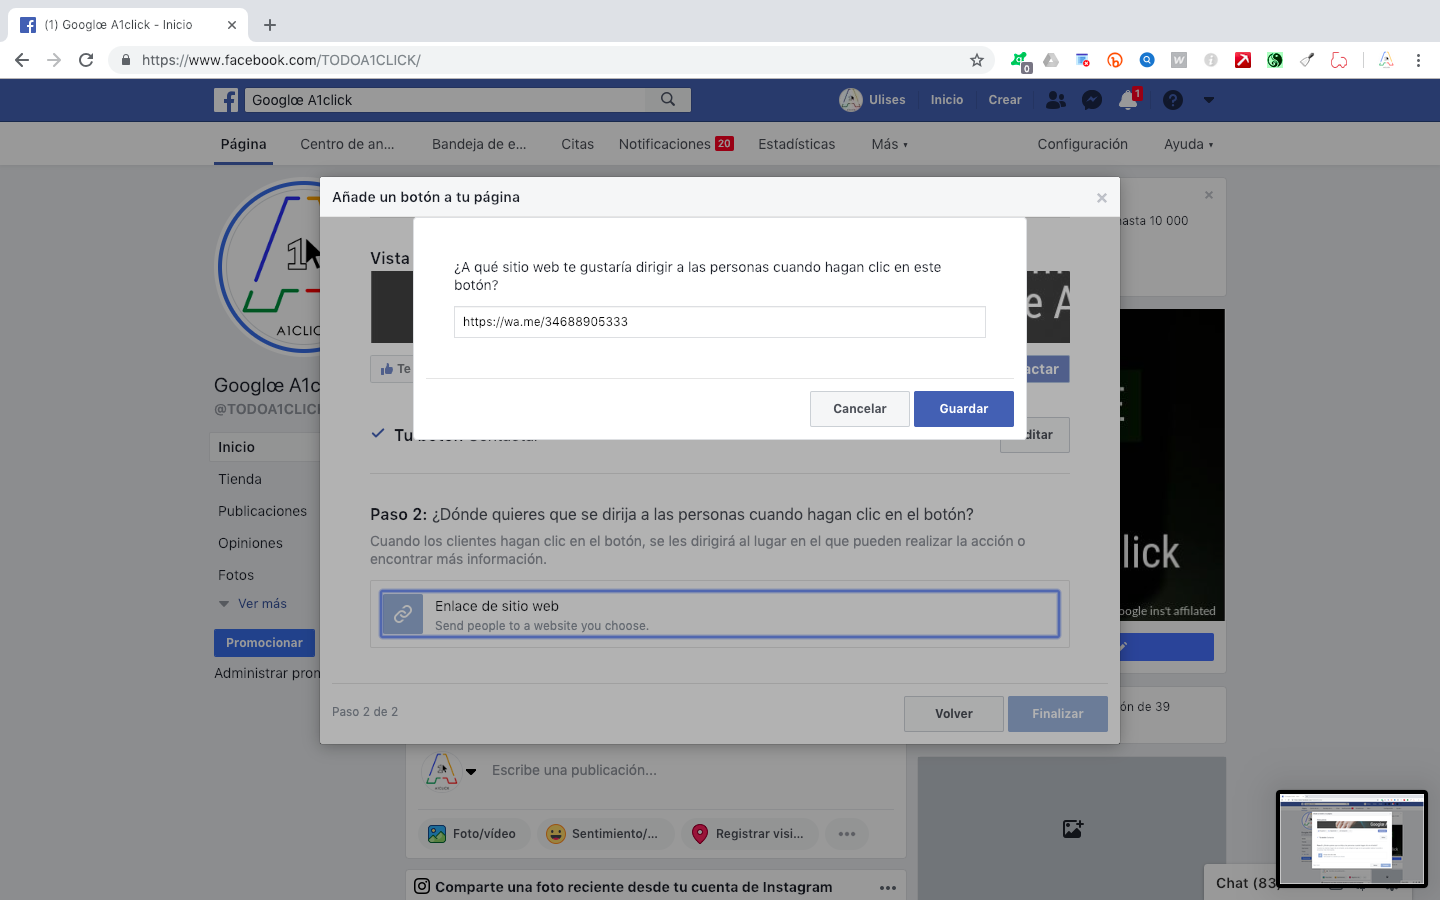Select Publicaciones in the sidebar
Screen dimensions: 1440x900
pos(262,511)
